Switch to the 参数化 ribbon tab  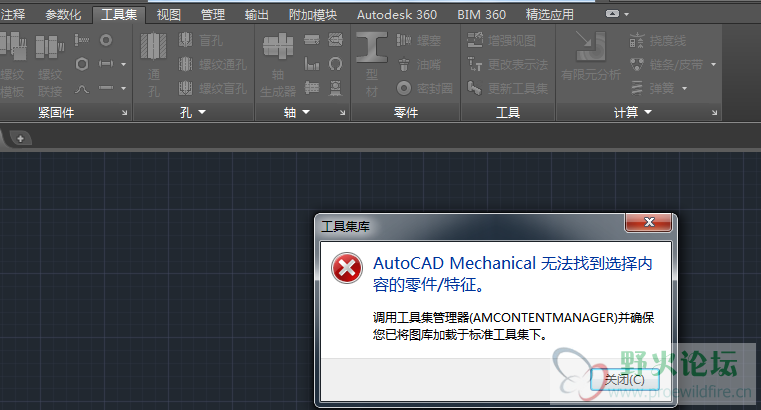63,15
